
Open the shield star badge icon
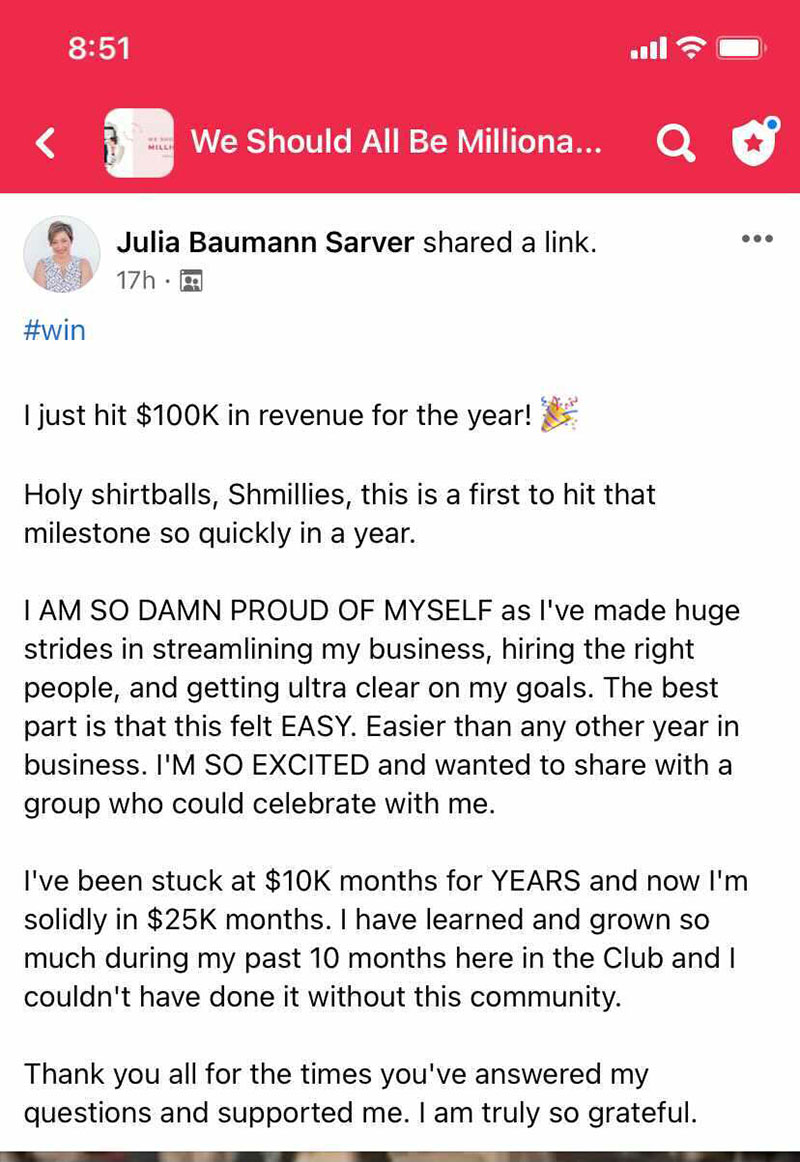click(755, 142)
